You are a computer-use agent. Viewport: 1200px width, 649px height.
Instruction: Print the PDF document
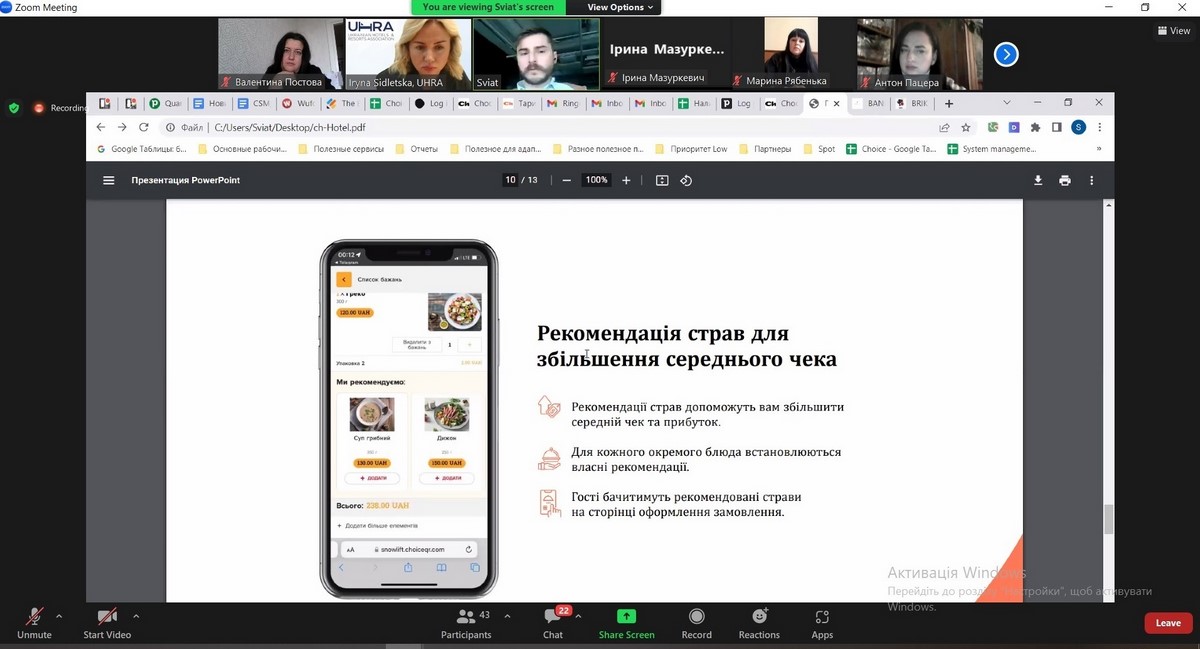point(1065,180)
